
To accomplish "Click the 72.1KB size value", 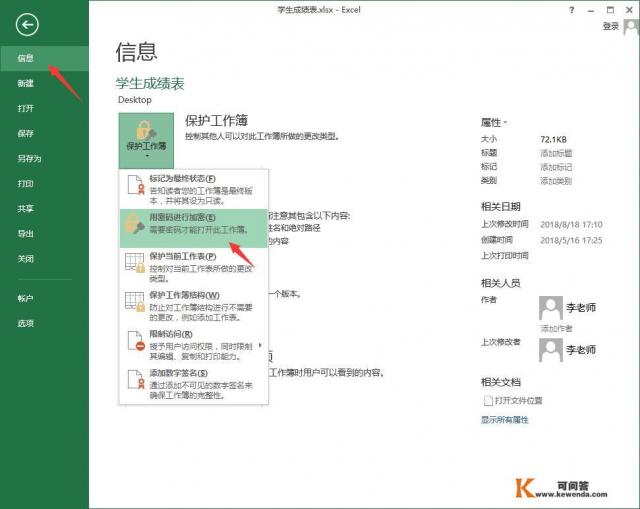I will pos(553,140).
